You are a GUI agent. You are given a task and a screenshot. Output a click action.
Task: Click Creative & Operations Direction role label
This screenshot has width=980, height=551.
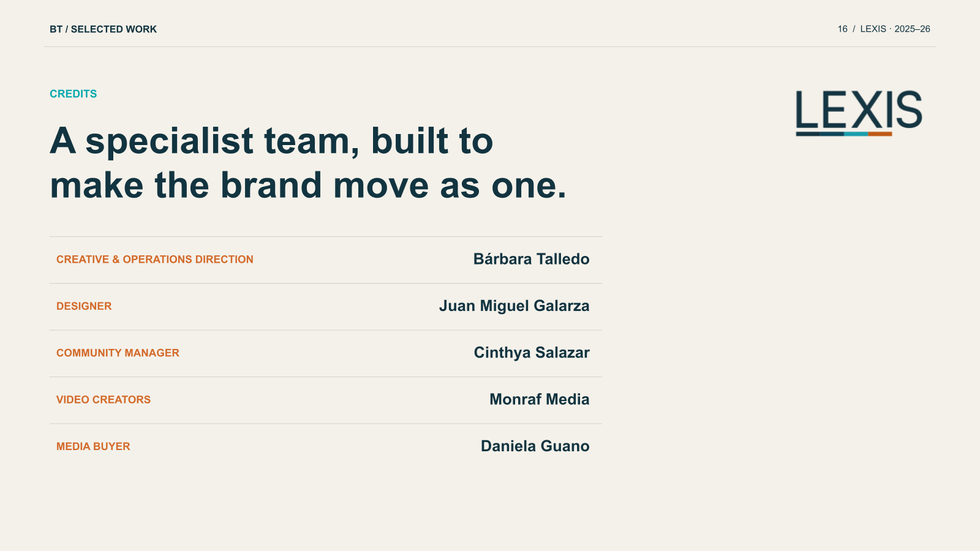155,259
